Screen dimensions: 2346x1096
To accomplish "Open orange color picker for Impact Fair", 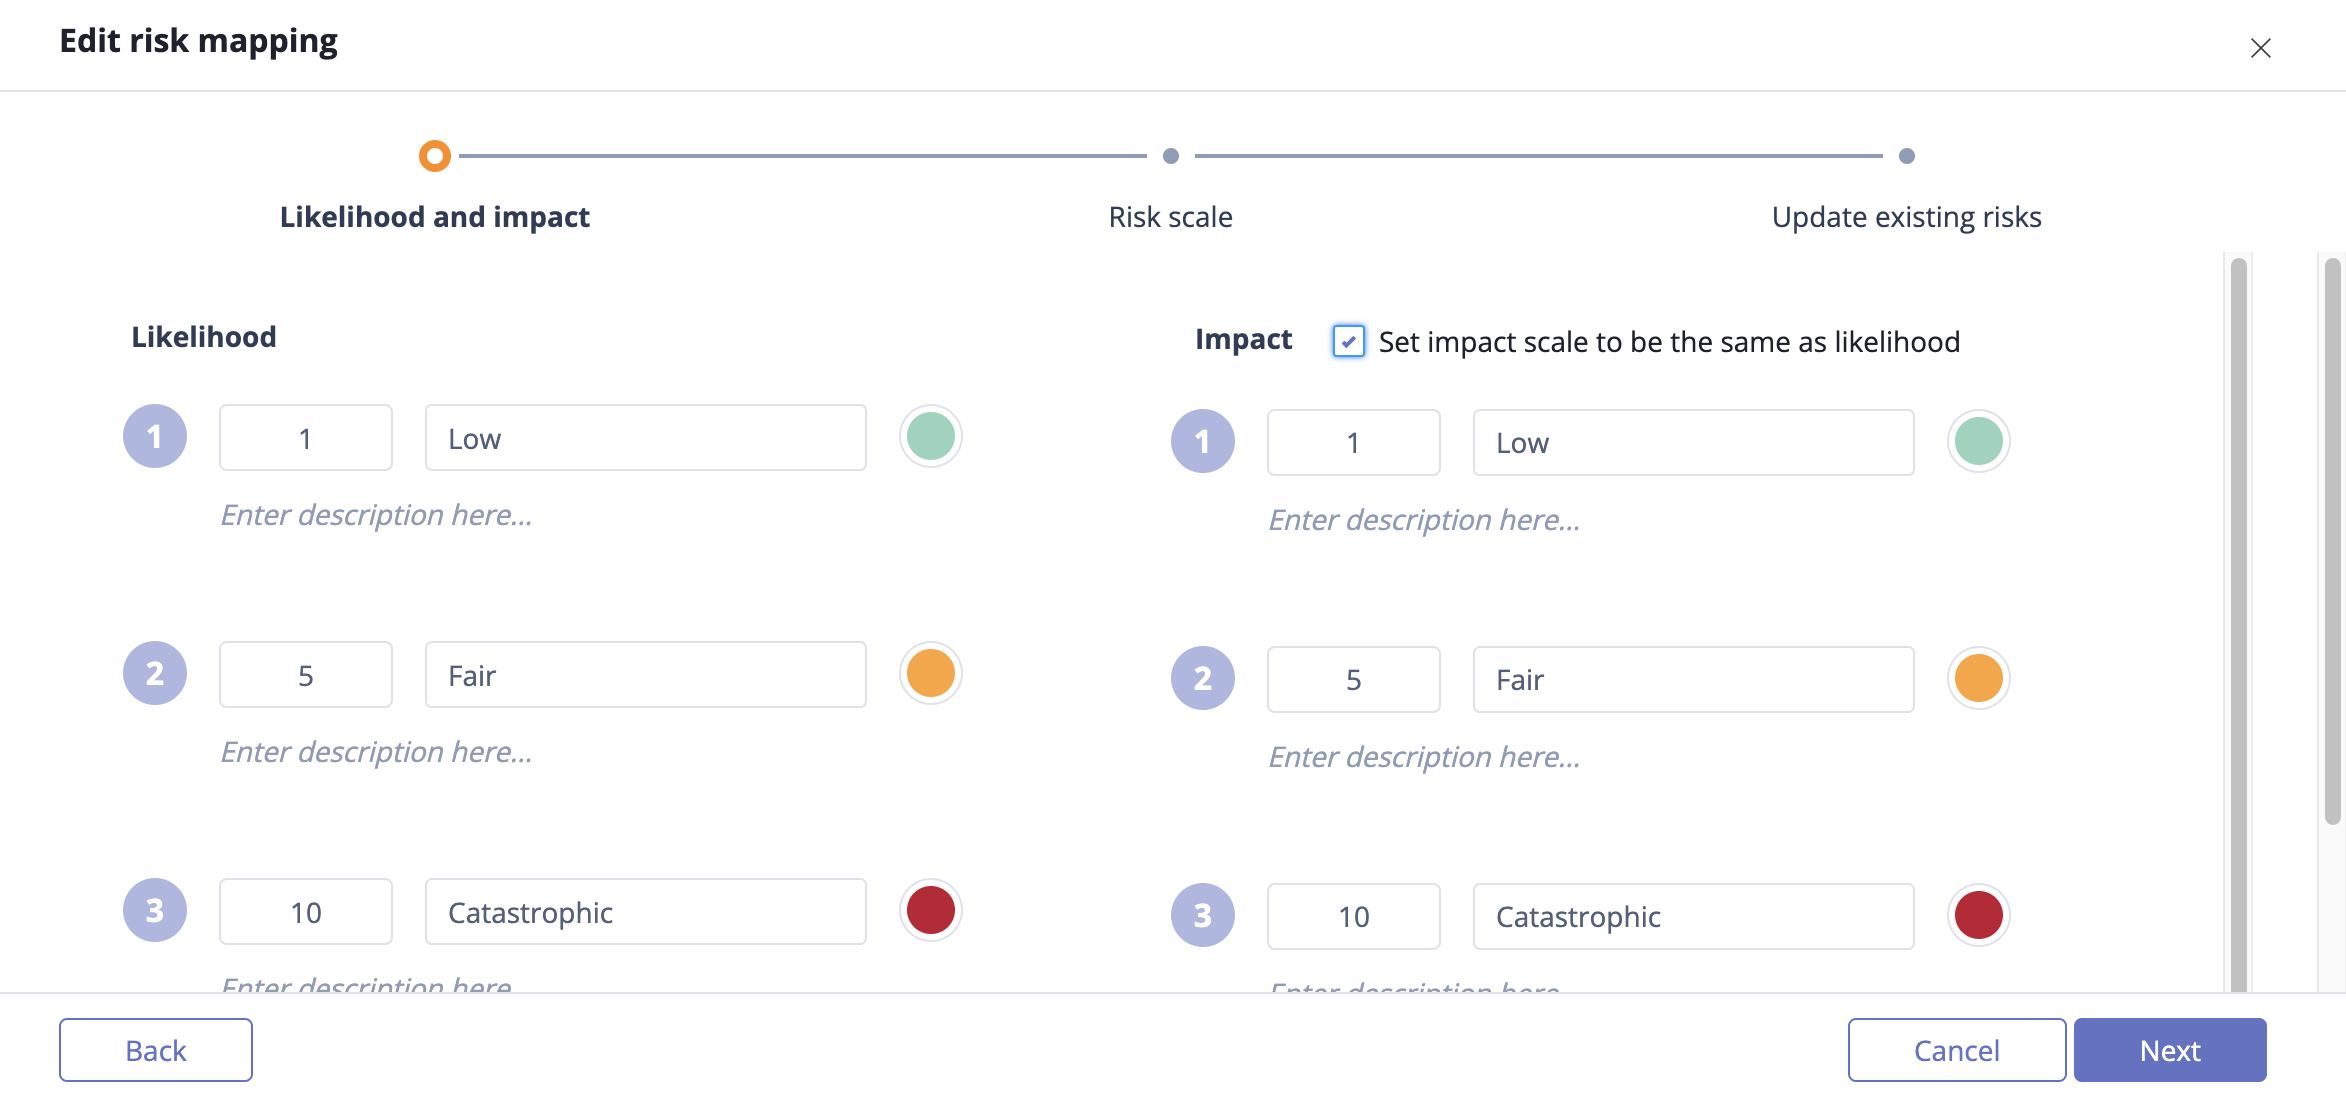I will click(1979, 678).
